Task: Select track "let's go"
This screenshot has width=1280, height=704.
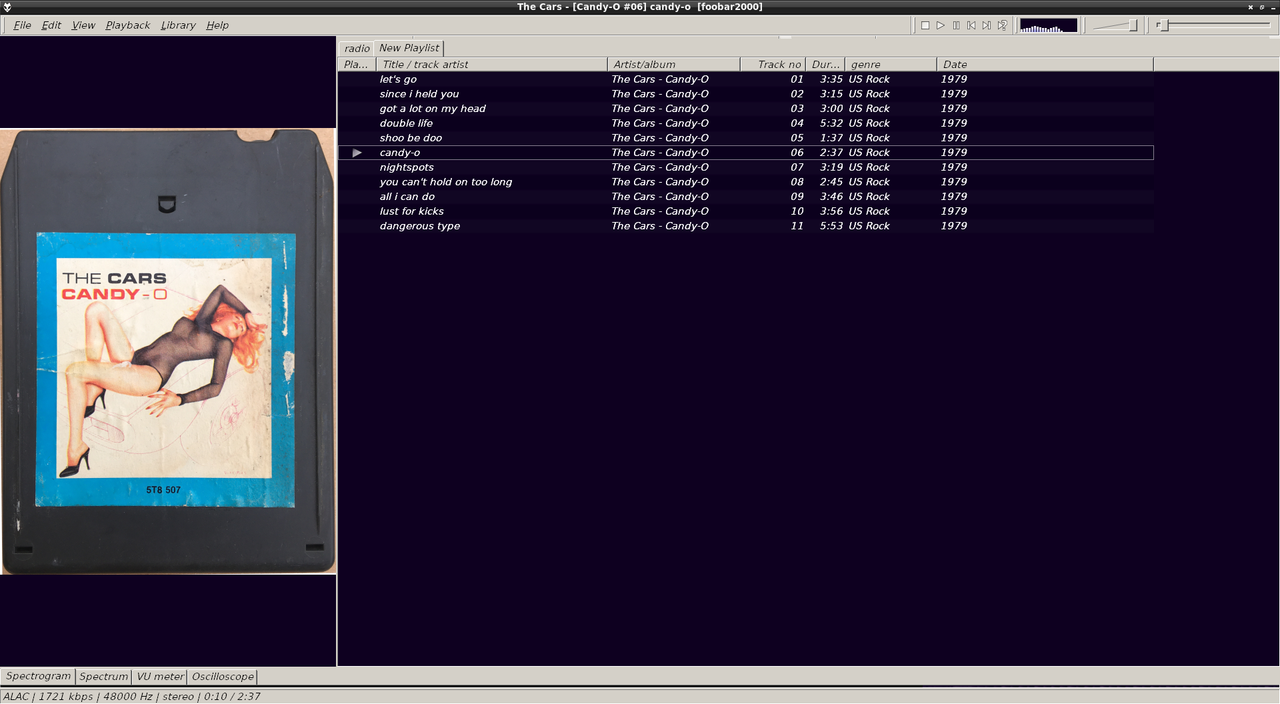Action: coord(746,79)
